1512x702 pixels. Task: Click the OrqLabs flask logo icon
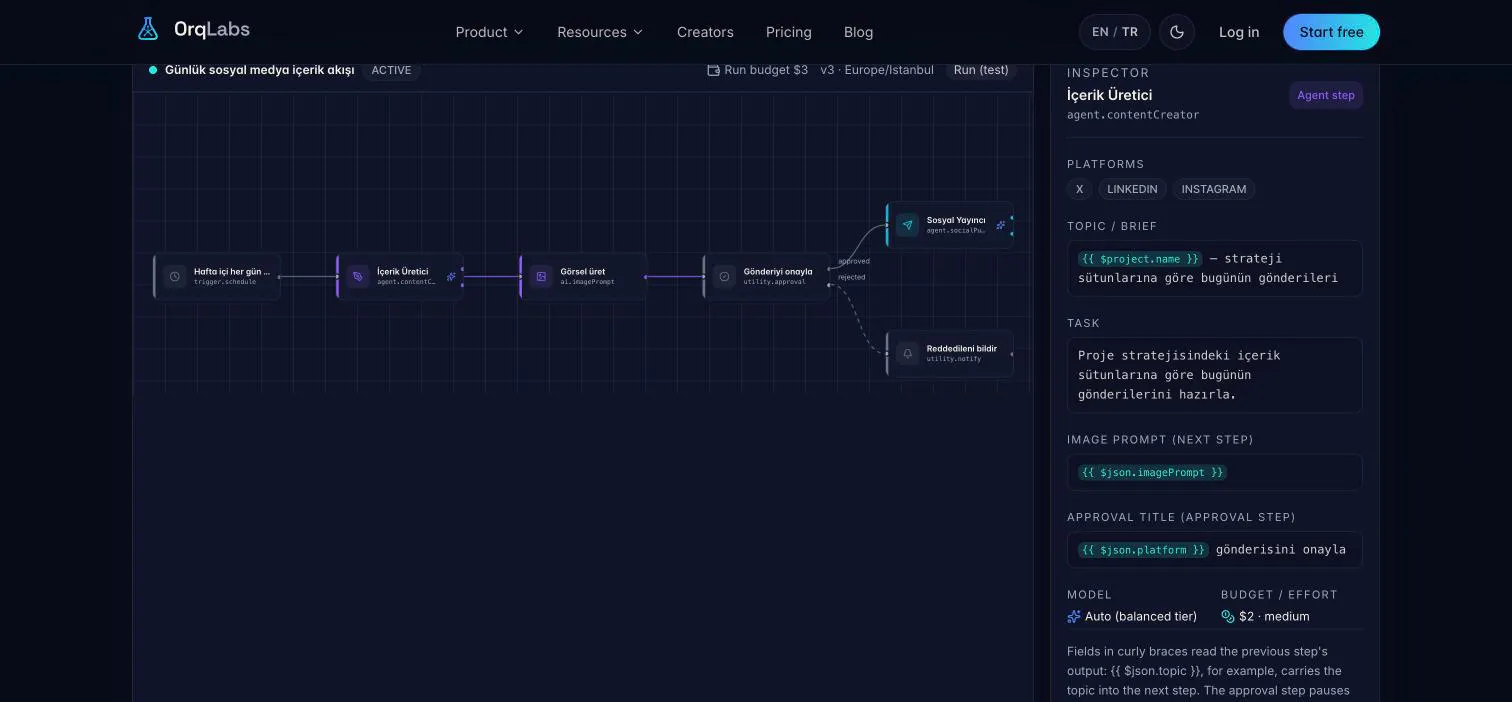[148, 29]
